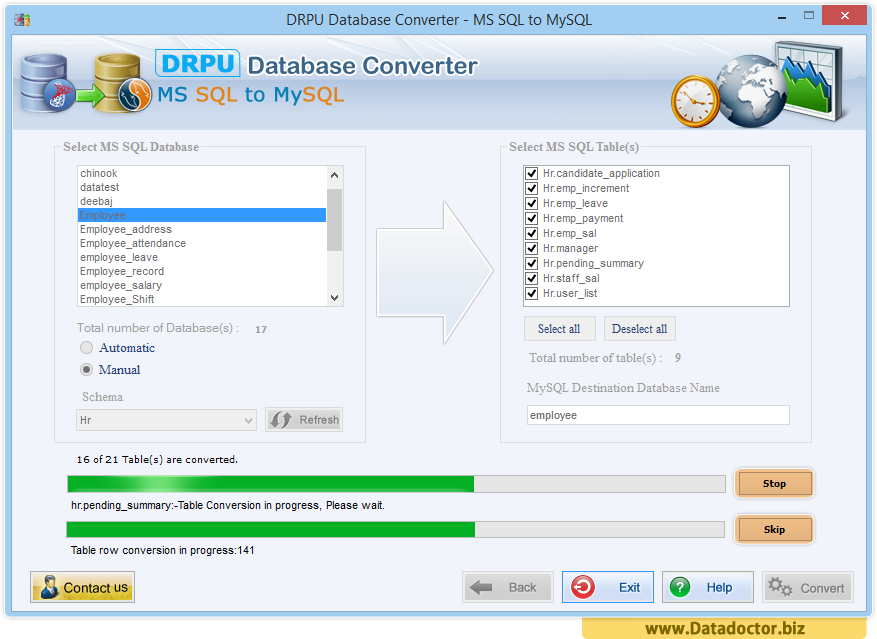Uncheck Hr.emp_payment table
The width and height of the screenshot is (877, 639).
click(x=531, y=218)
